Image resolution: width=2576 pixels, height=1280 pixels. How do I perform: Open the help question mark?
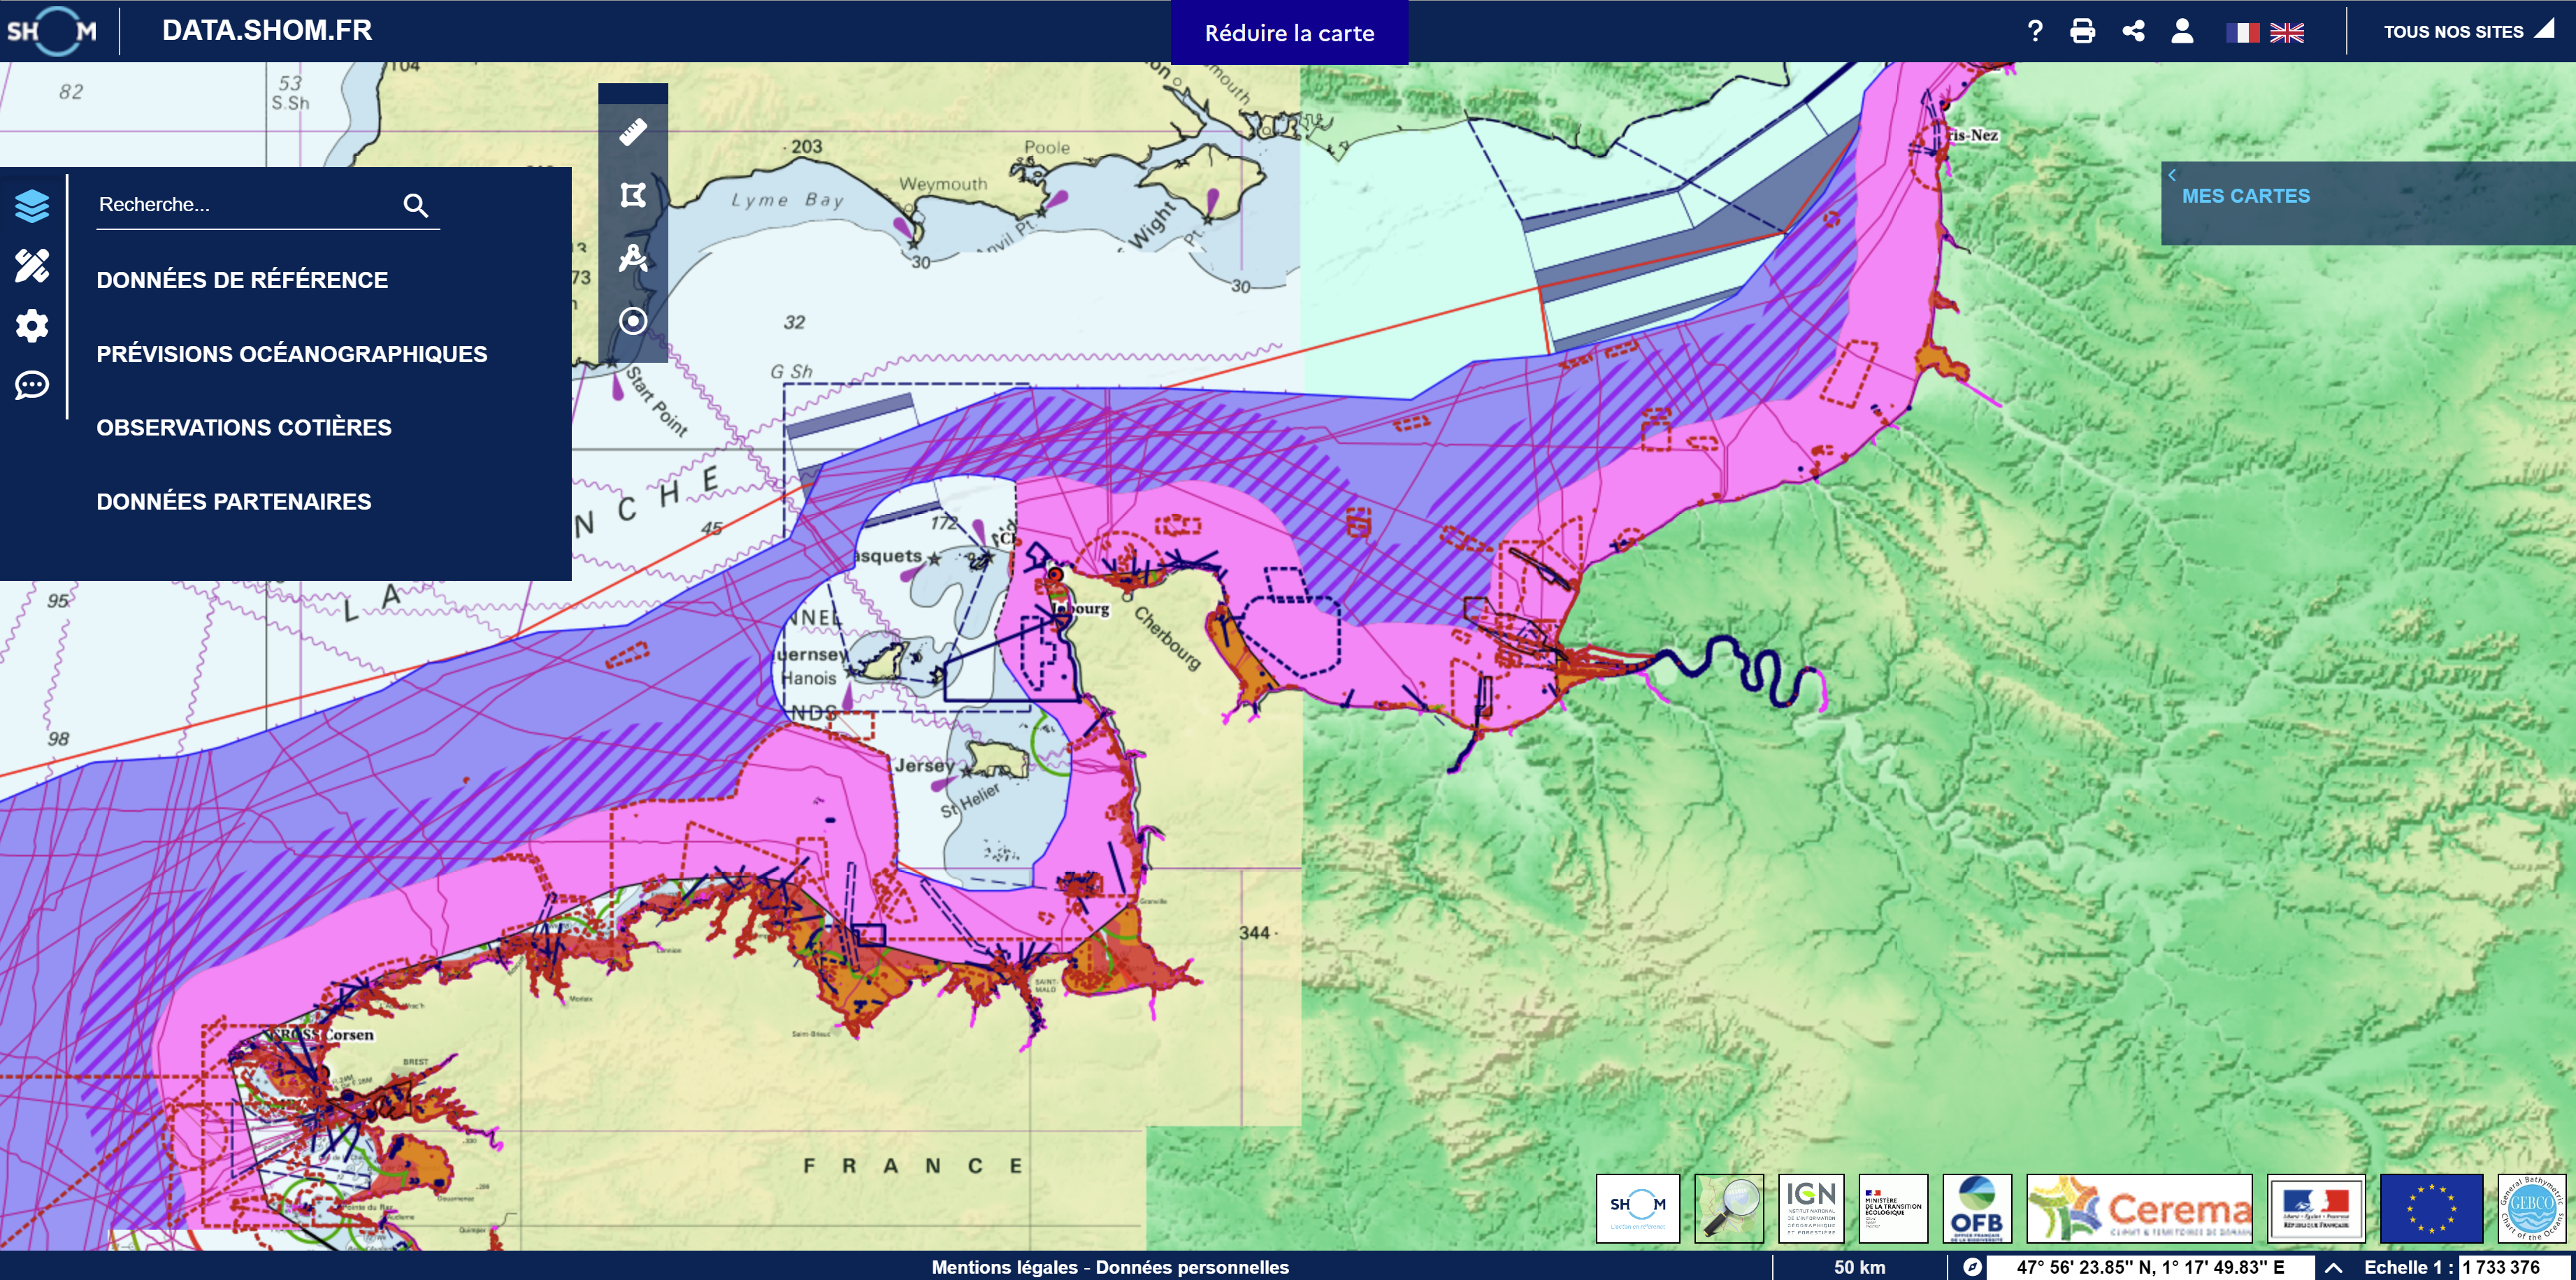point(2034,31)
